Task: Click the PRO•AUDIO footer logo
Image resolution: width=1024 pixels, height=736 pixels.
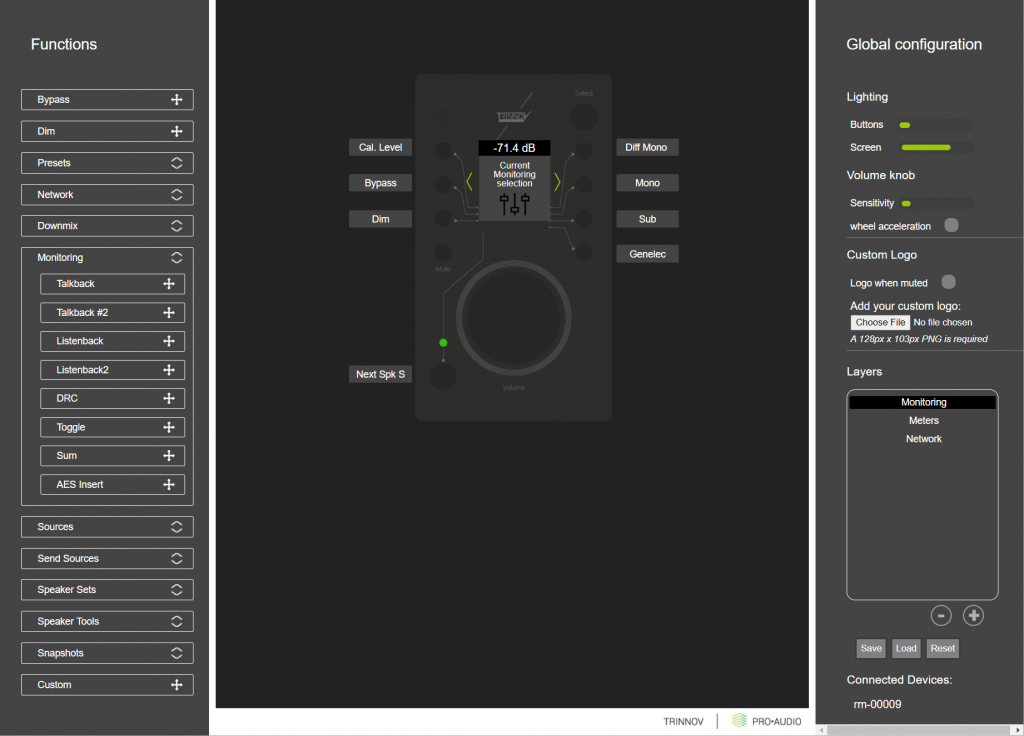Action: click(767, 721)
